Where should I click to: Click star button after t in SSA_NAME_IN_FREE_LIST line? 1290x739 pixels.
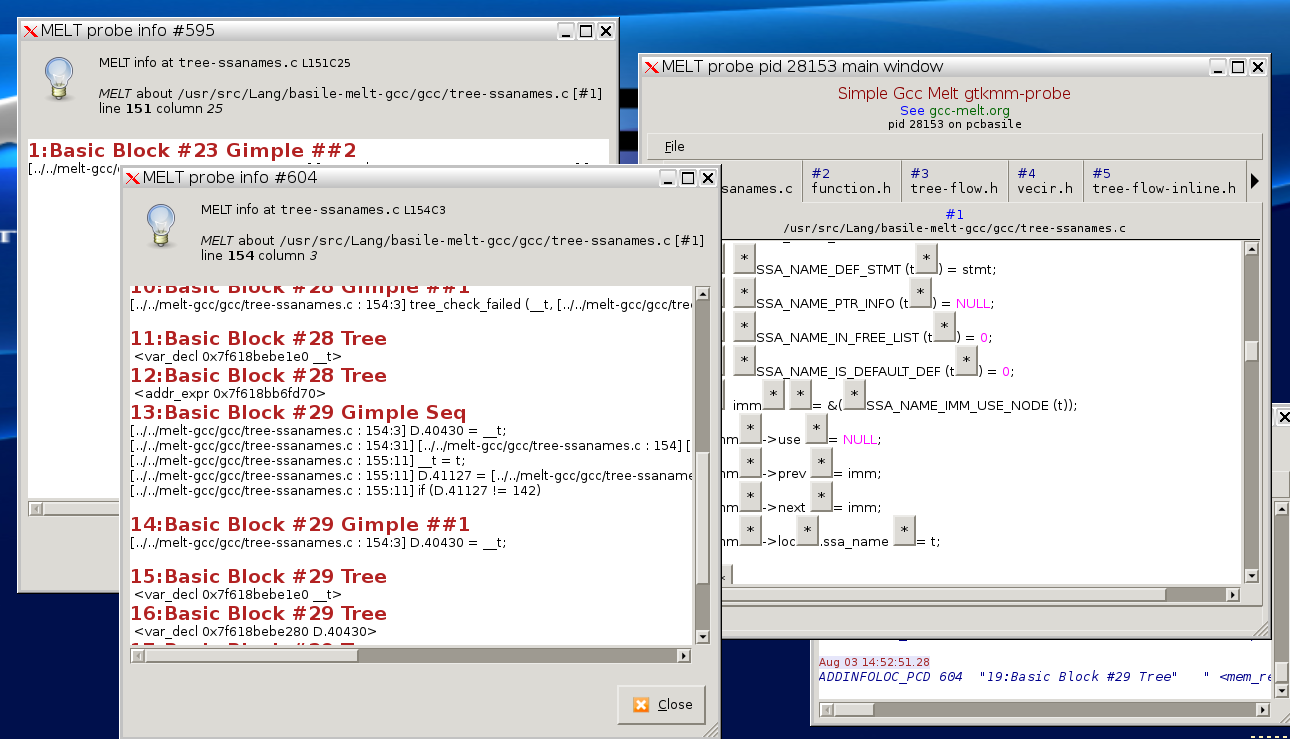[x=944, y=328]
